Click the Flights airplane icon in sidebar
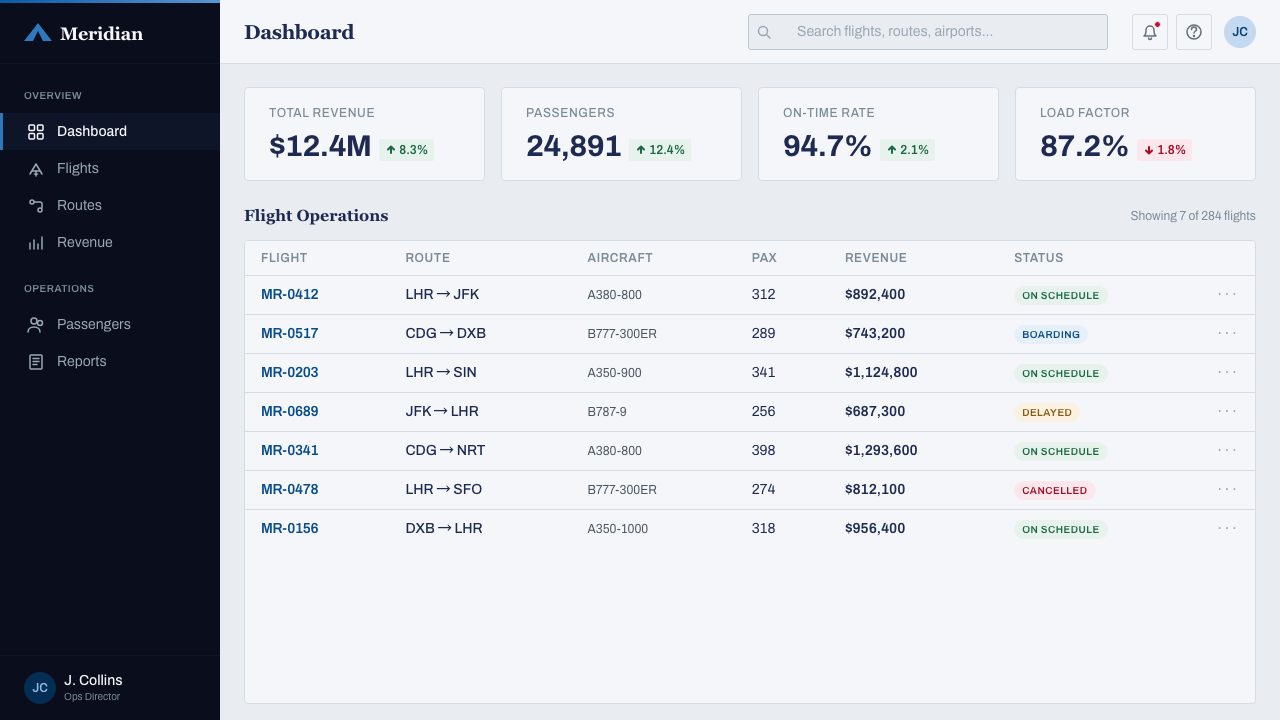The height and width of the screenshot is (720, 1280). point(36,169)
